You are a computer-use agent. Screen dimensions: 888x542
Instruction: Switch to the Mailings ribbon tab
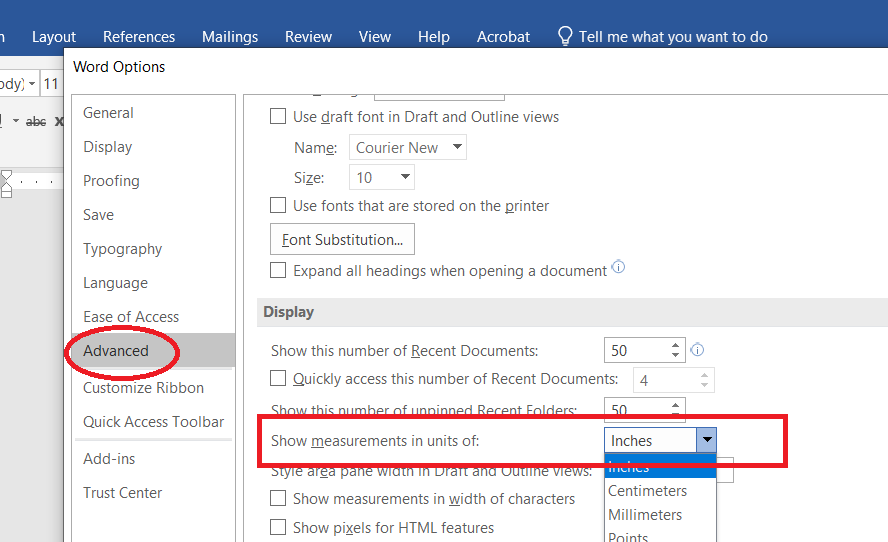[x=230, y=36]
